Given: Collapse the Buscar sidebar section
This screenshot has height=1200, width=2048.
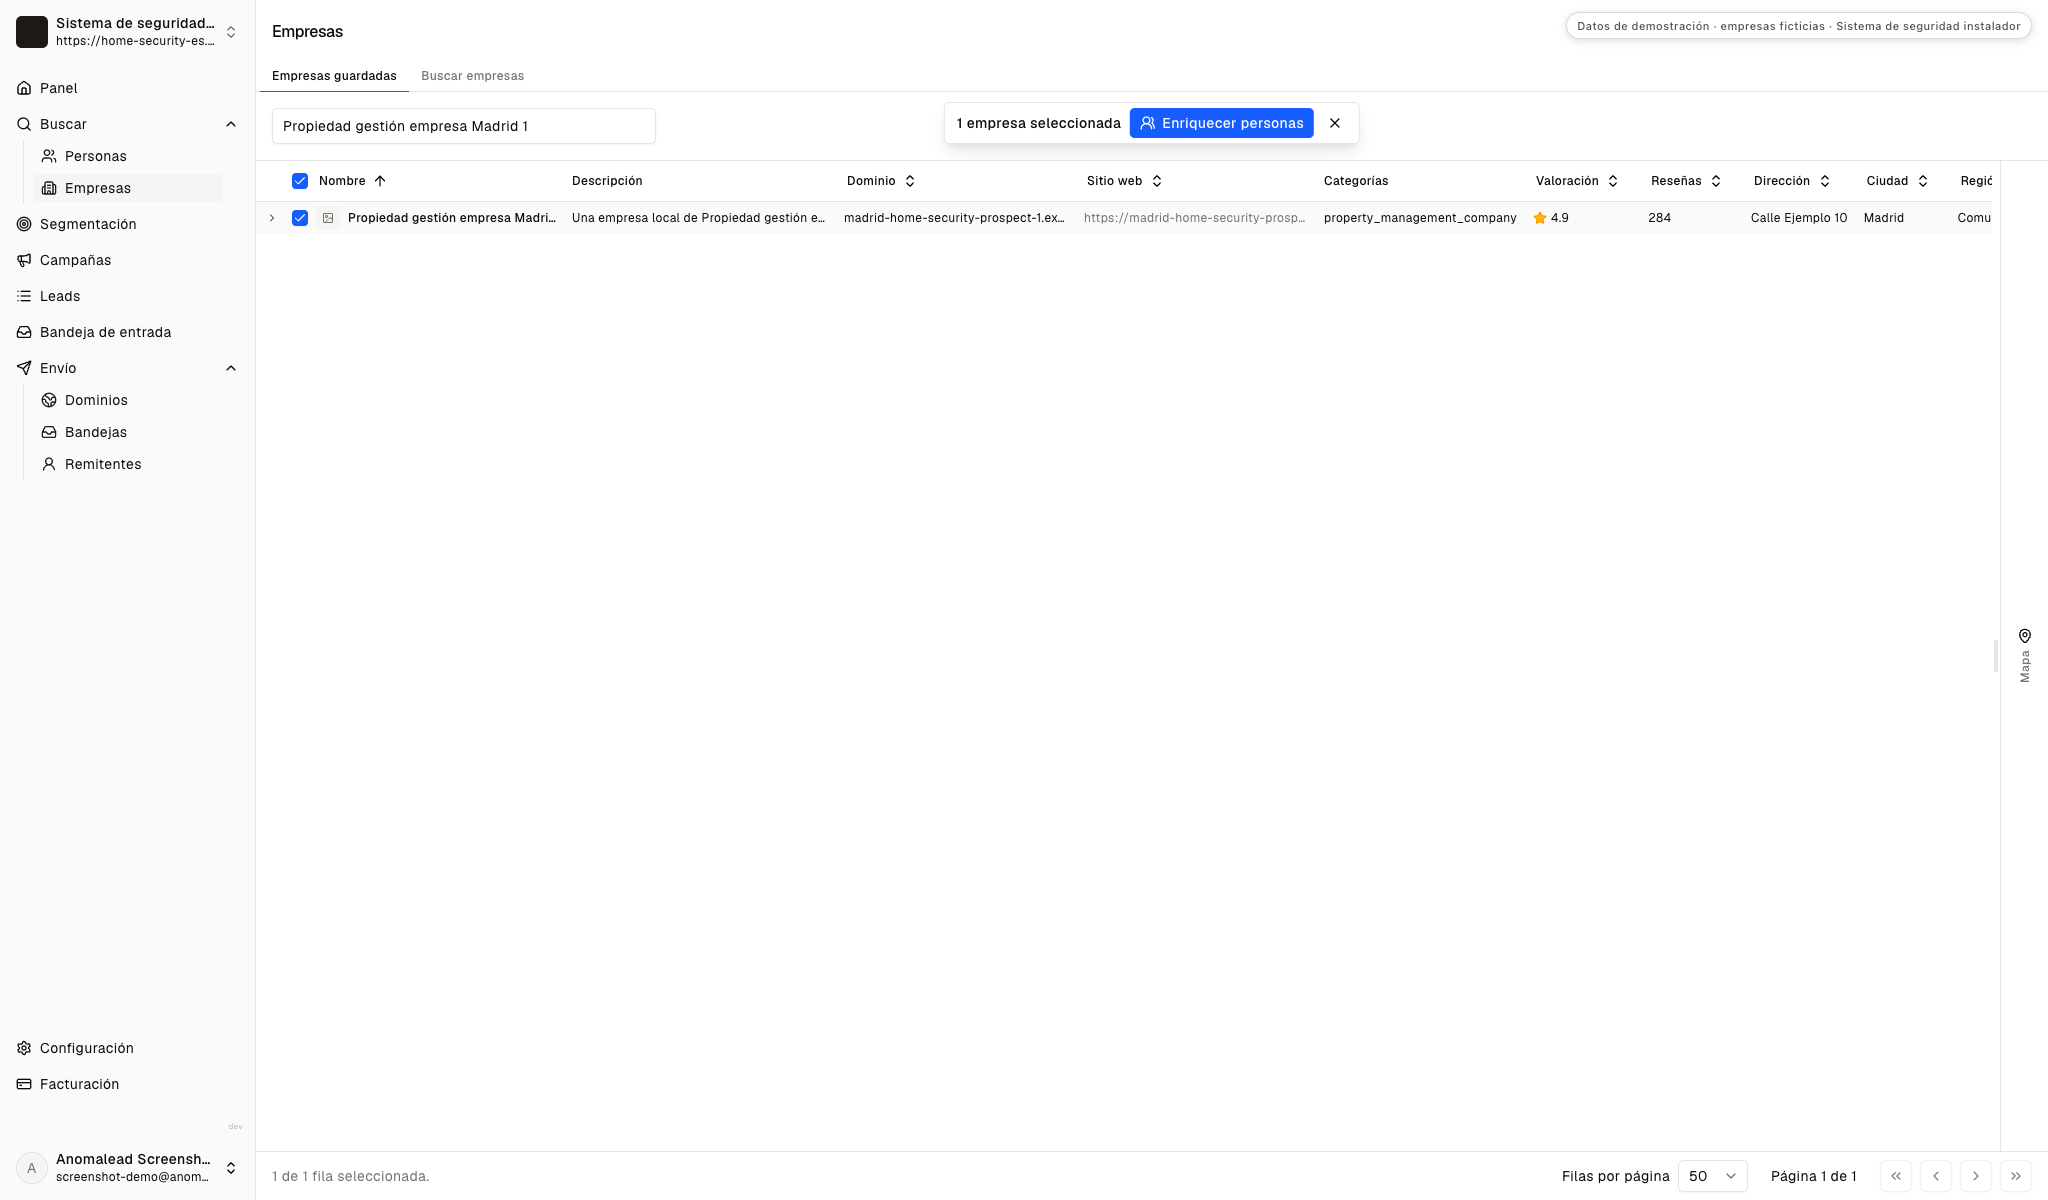Looking at the screenshot, I should pos(231,124).
